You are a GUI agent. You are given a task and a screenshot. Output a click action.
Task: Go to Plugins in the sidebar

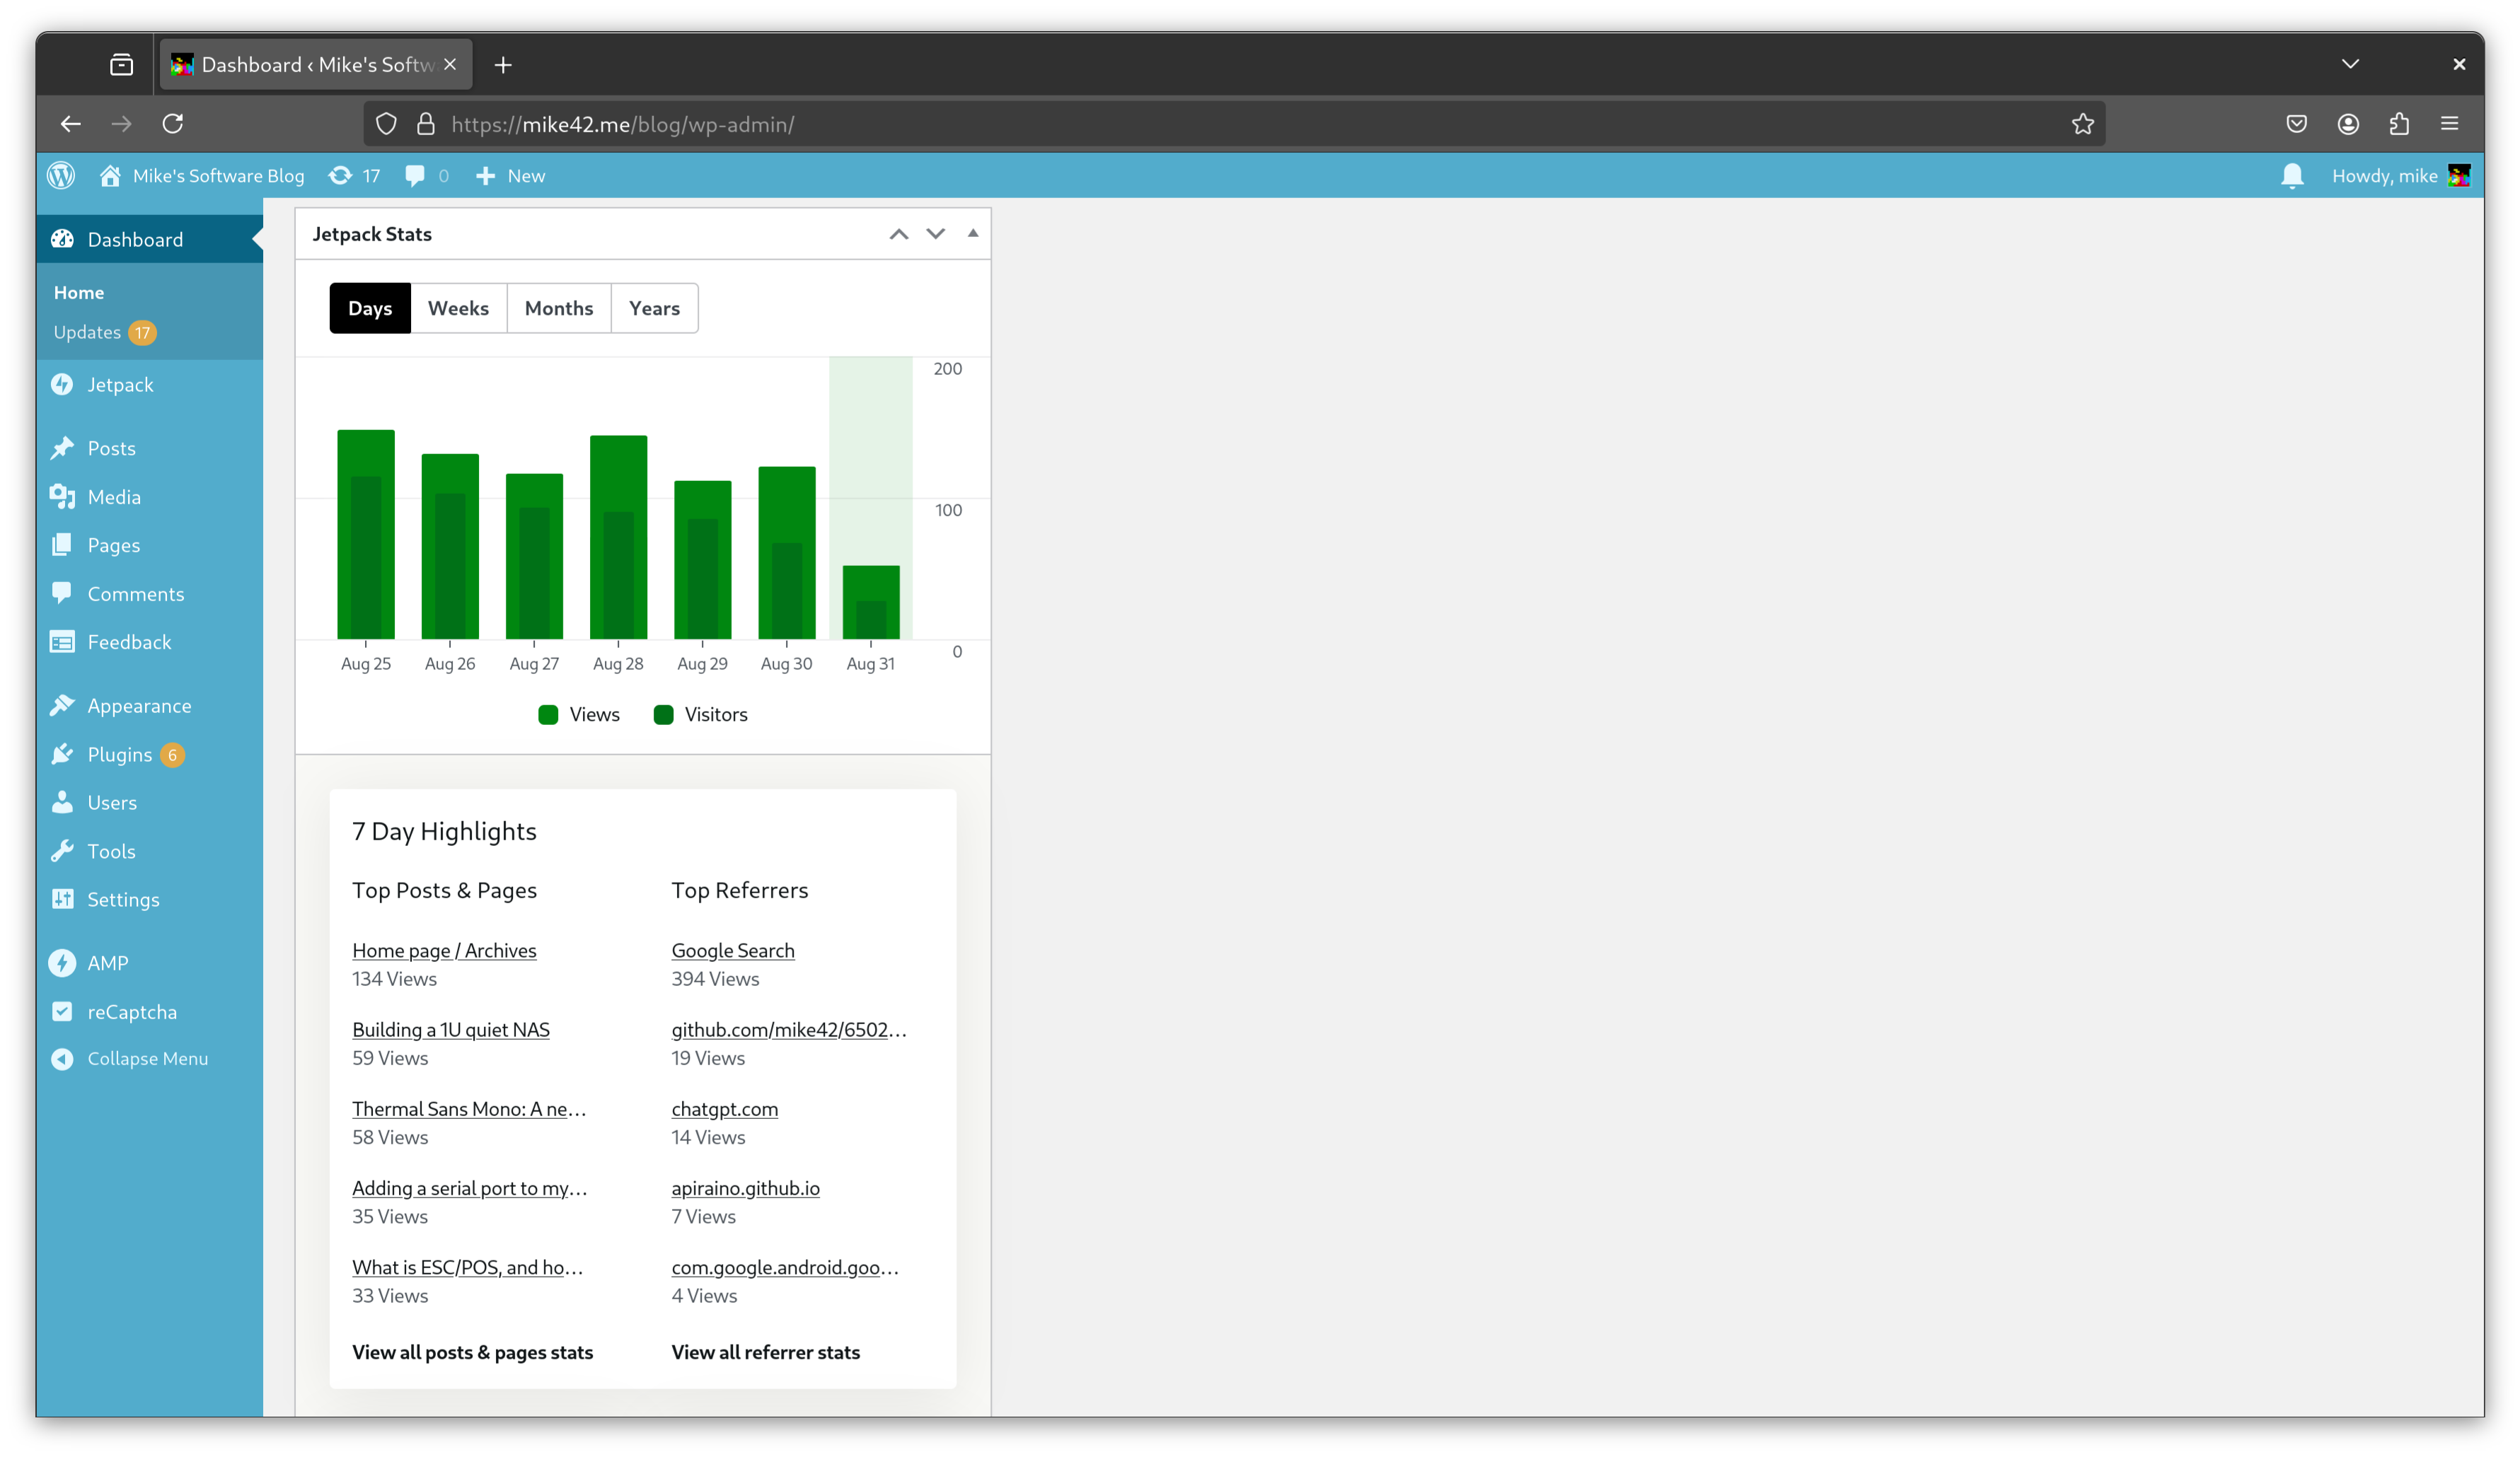coord(119,755)
